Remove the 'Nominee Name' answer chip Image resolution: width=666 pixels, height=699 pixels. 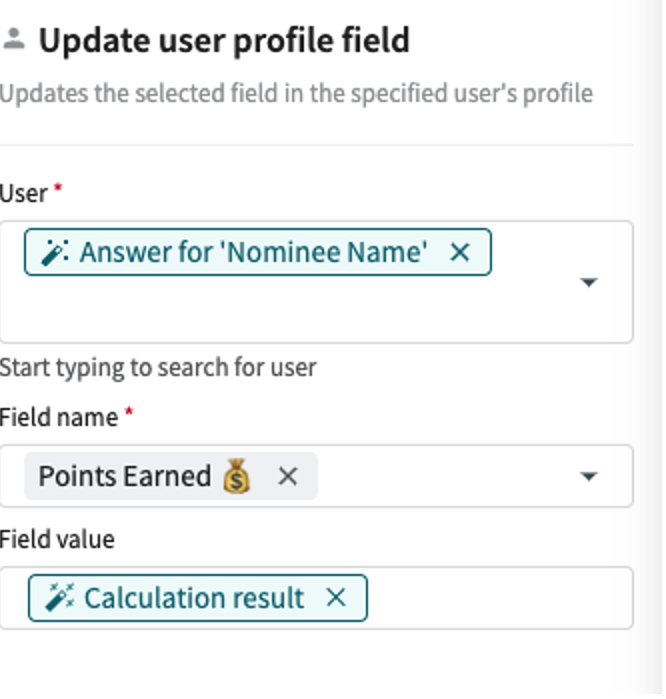click(x=460, y=253)
